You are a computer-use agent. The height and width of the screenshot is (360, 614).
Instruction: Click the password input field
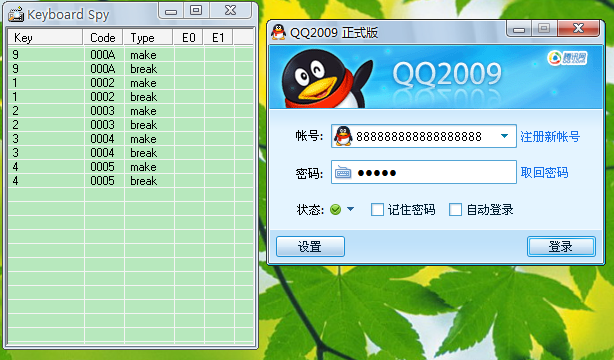424,172
